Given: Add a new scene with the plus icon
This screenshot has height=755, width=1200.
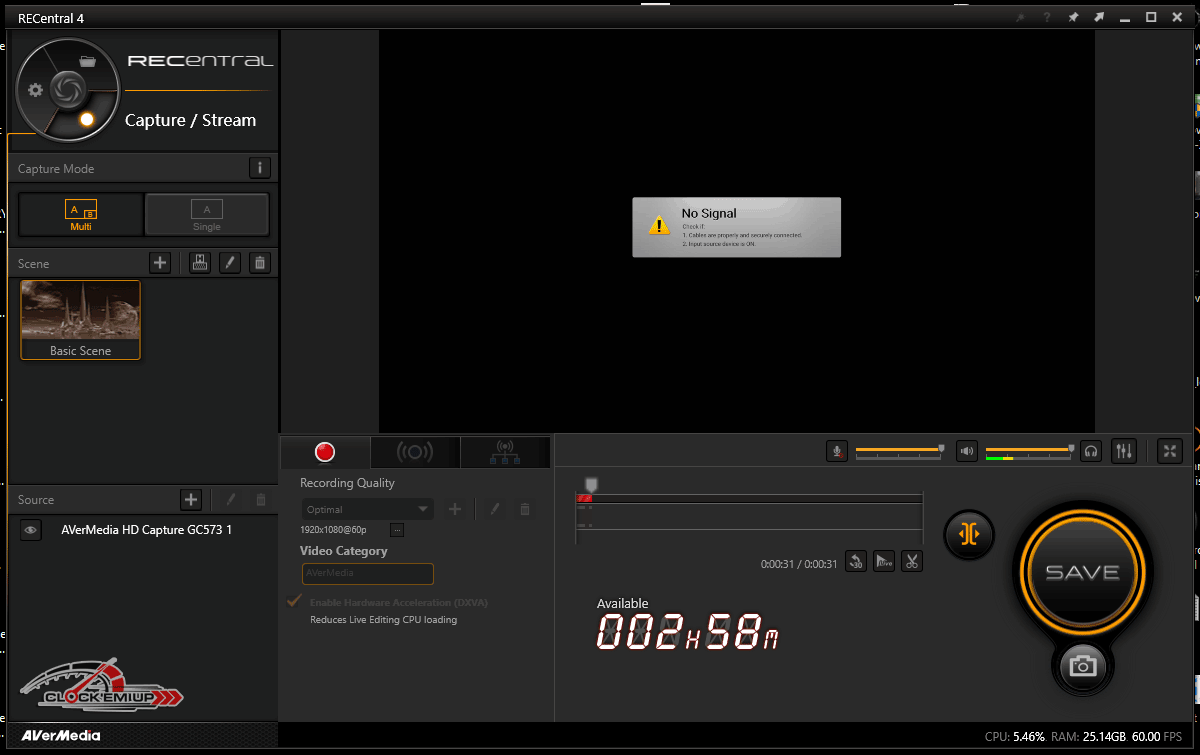Looking at the screenshot, I should [160, 263].
